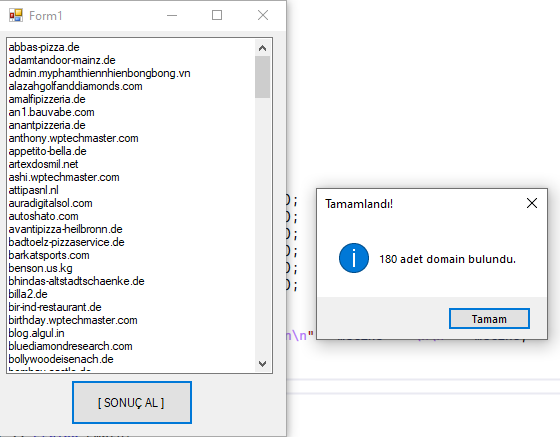Select bollywoodeisenach.de entry
The width and height of the screenshot is (560, 437).
point(61,359)
